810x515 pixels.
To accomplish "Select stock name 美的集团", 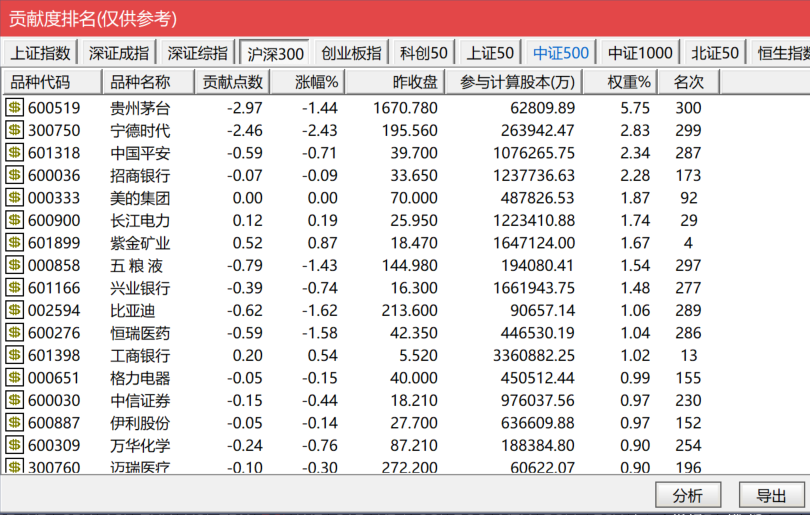I will point(140,198).
